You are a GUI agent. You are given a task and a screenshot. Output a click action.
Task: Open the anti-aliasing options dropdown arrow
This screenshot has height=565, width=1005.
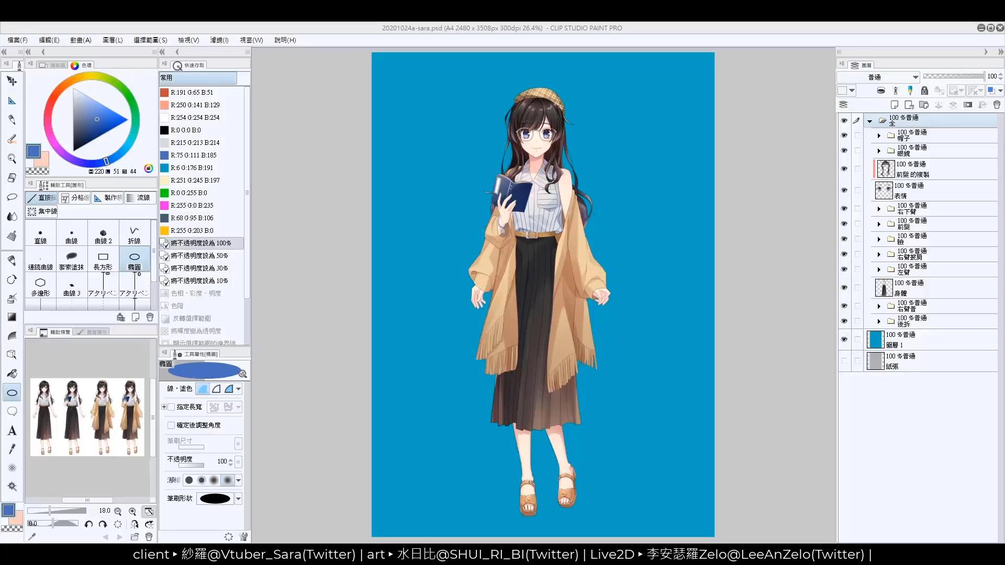(238, 480)
